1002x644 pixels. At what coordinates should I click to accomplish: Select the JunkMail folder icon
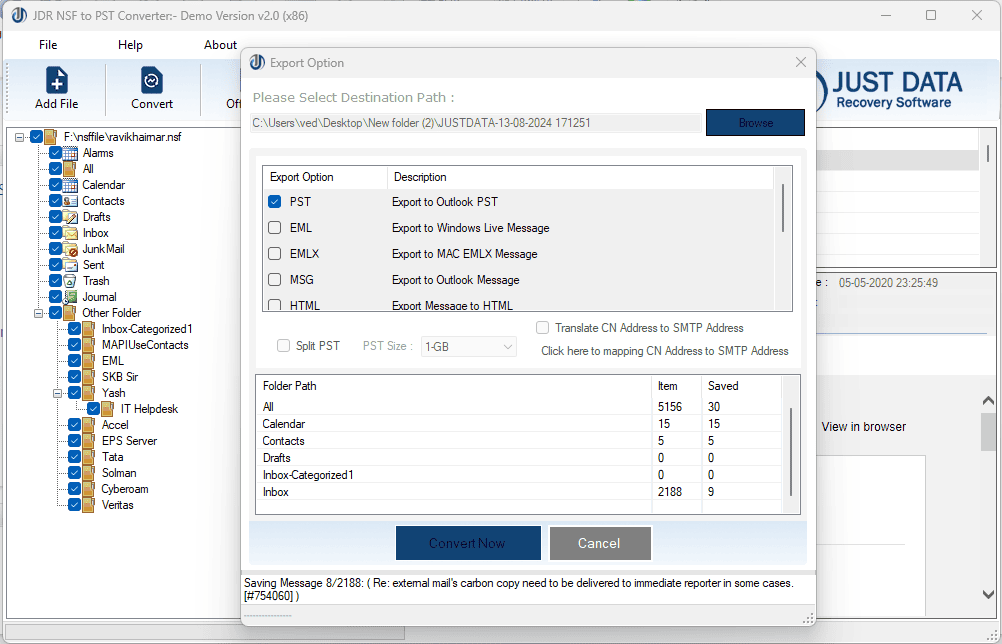click(x=70, y=248)
